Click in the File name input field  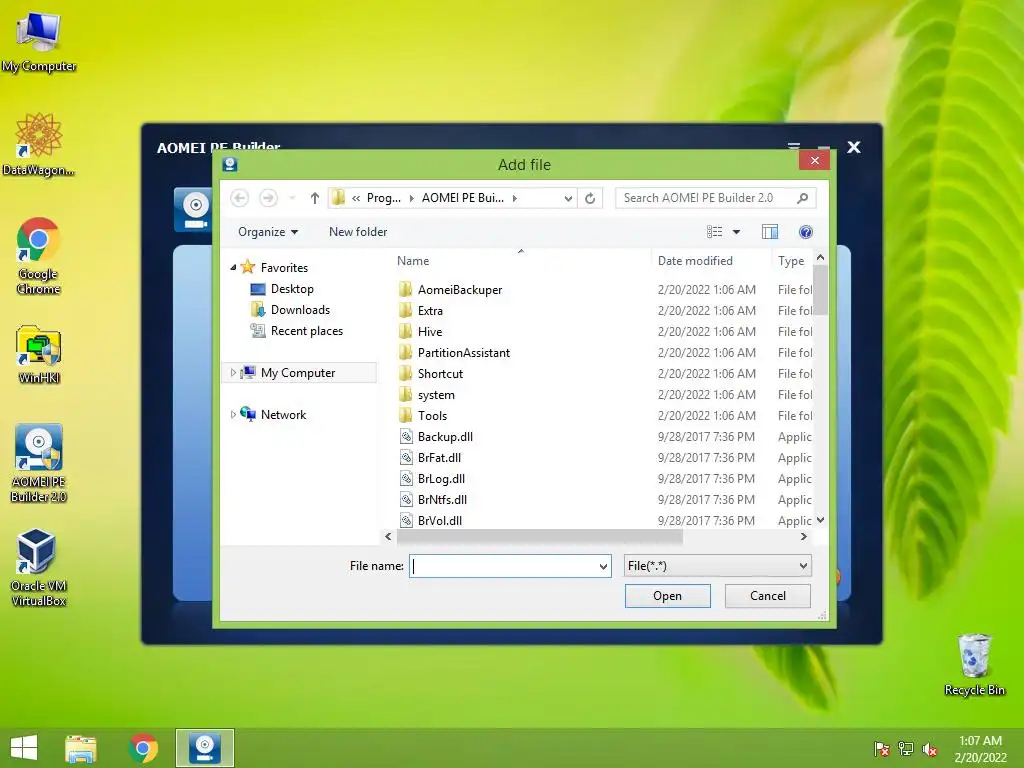503,566
